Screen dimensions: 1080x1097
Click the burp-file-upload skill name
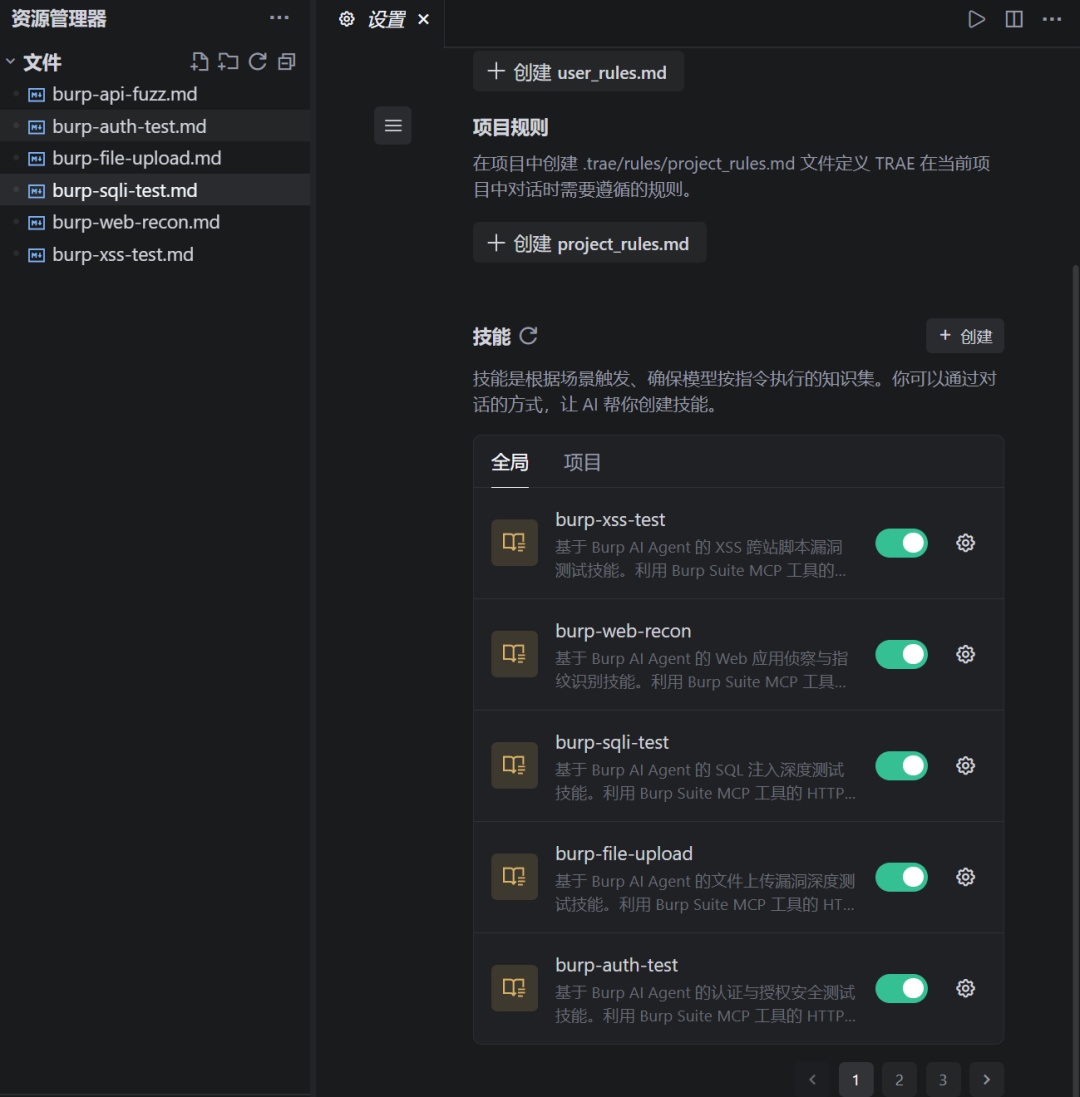point(624,854)
